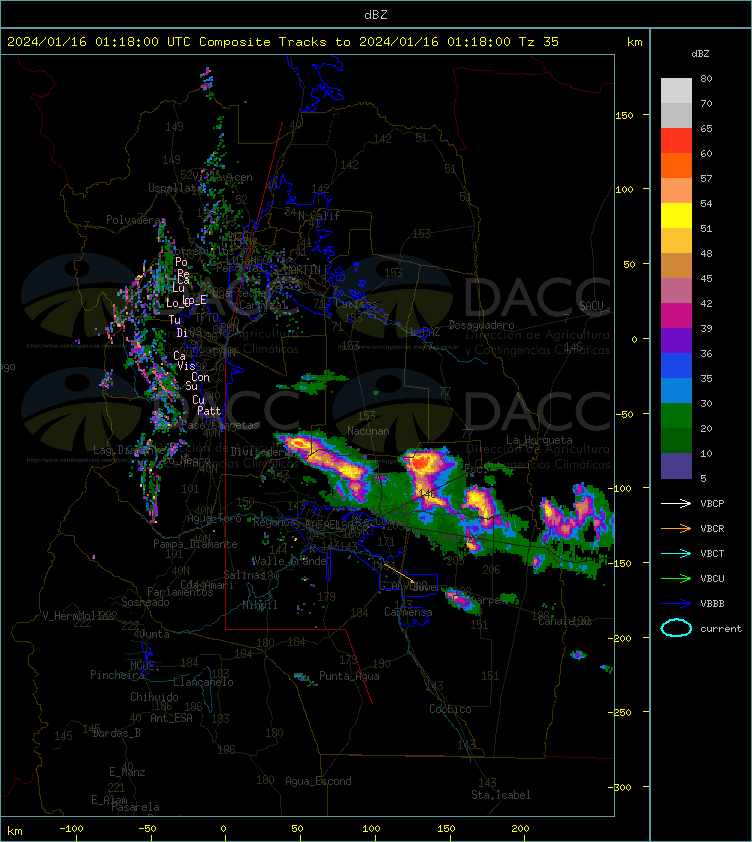The height and width of the screenshot is (842, 752).
Task: Click the orange VBCR arrow in legend
Action: click(676, 528)
